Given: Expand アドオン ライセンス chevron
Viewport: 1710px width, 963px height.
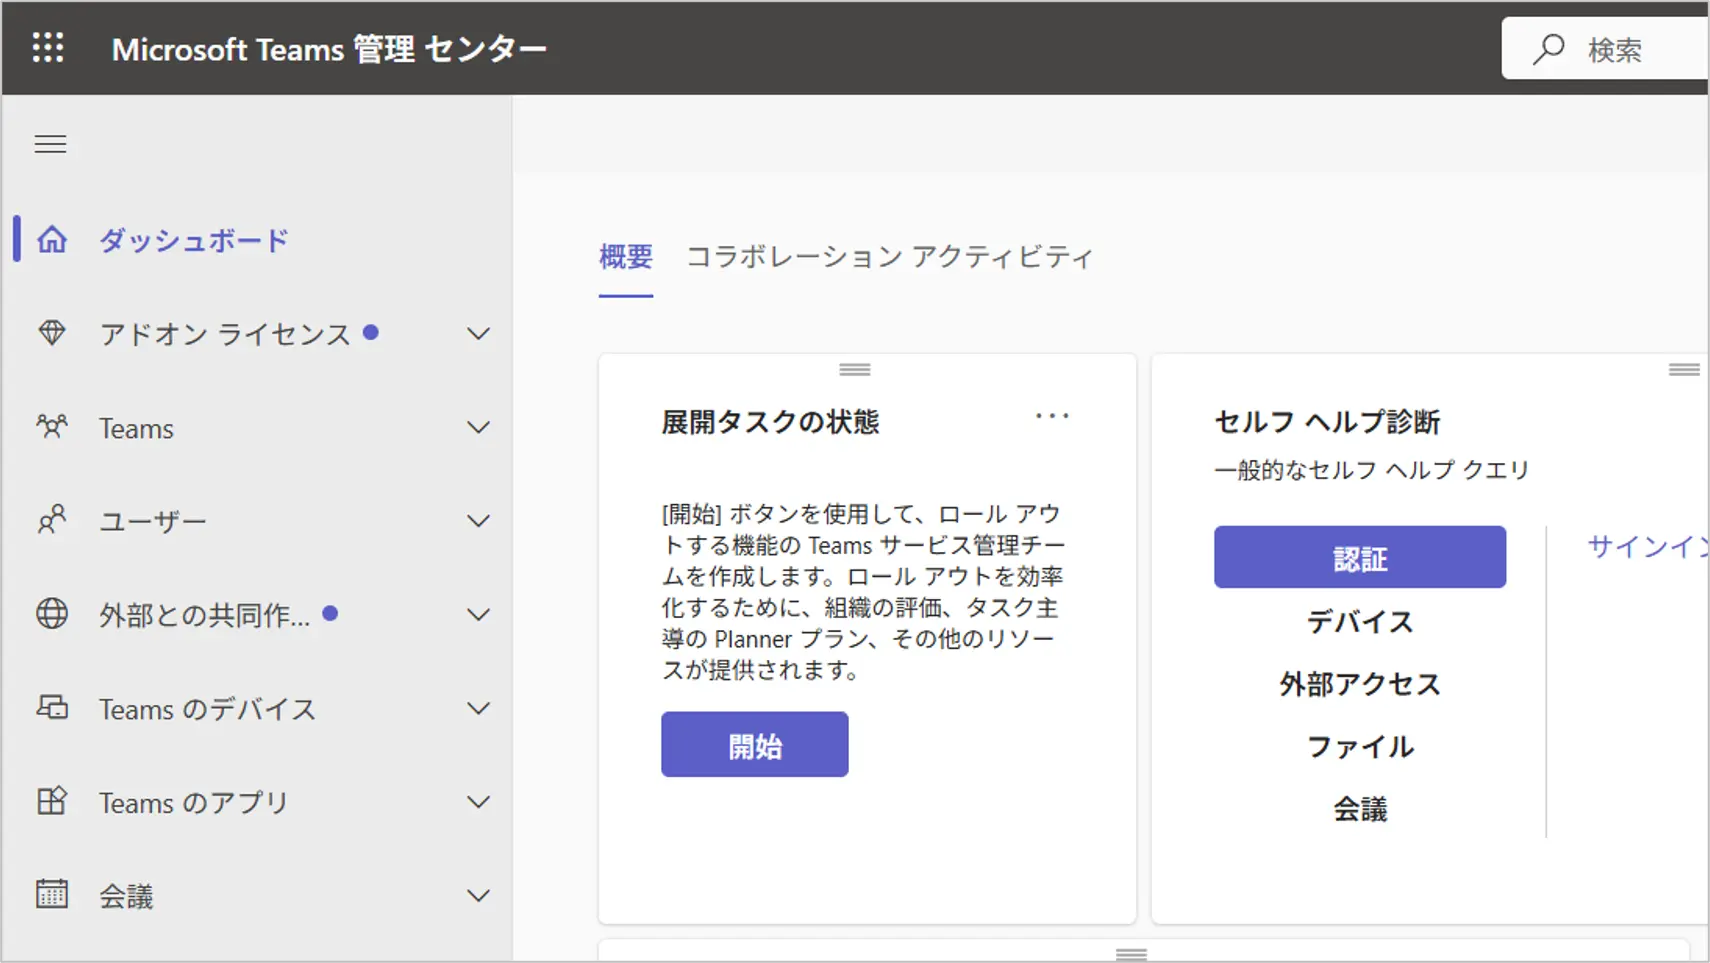Looking at the screenshot, I should coord(479,334).
